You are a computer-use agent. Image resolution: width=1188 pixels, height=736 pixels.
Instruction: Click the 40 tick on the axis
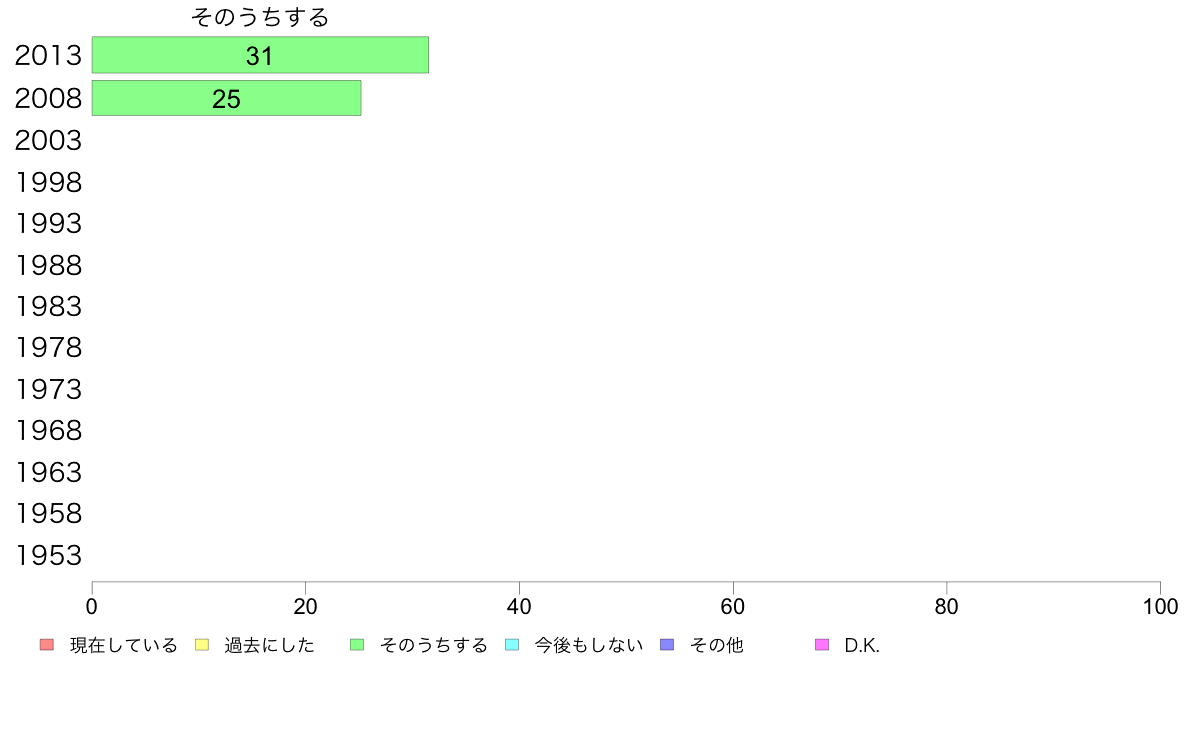pos(519,606)
